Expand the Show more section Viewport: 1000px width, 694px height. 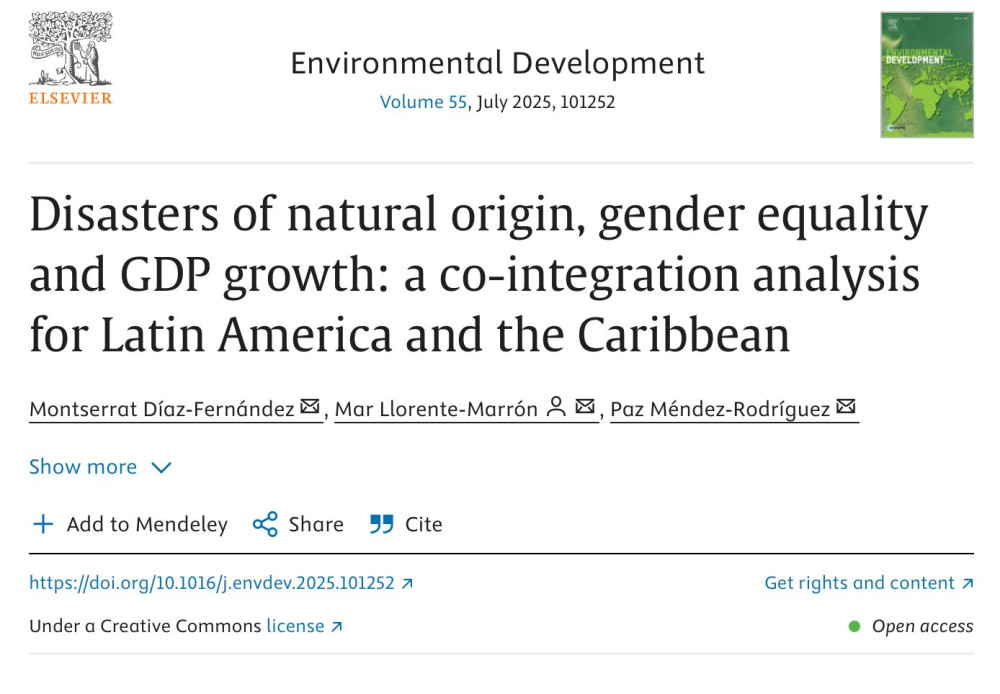[x=84, y=467]
